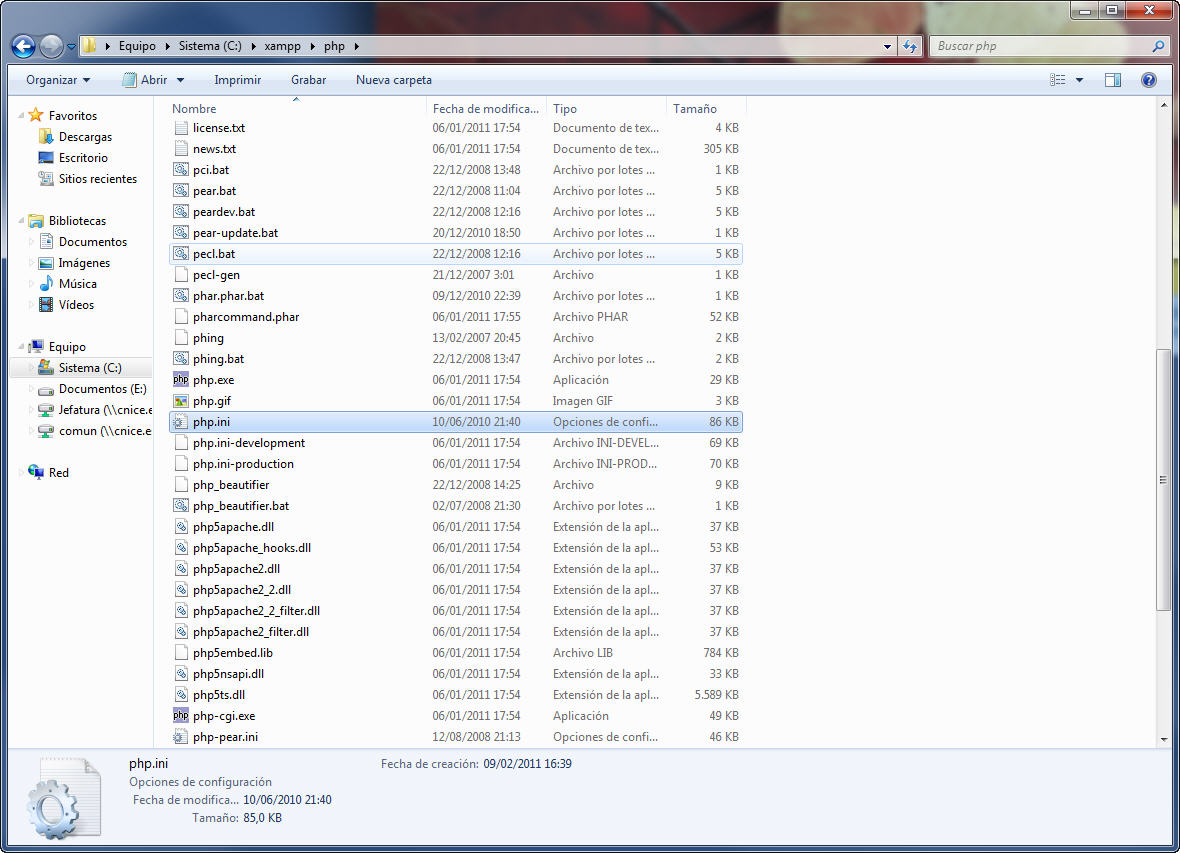Open the Red network icon in sidebar
Image resolution: width=1180 pixels, height=853 pixels.
point(37,473)
